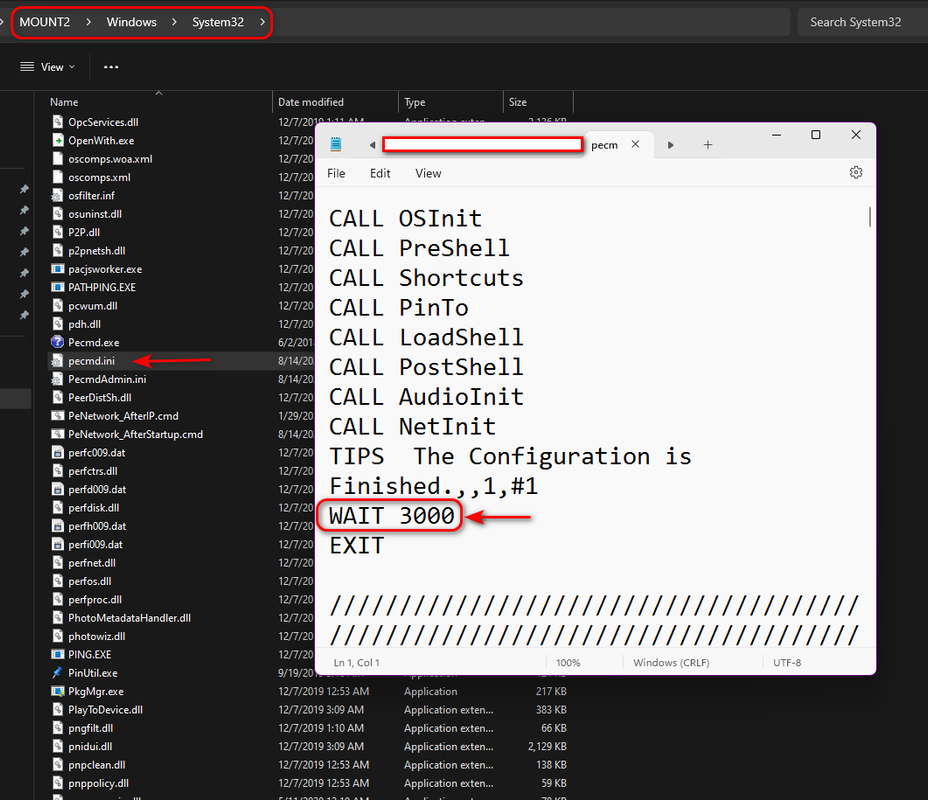Select the file p2pnetsh.dll
928x800 pixels.
(96, 250)
